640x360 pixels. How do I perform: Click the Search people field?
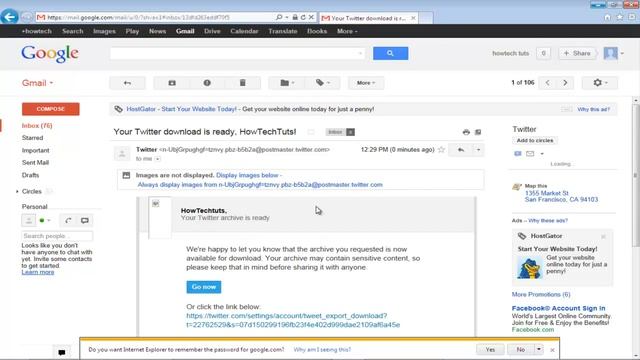[x=57, y=236]
